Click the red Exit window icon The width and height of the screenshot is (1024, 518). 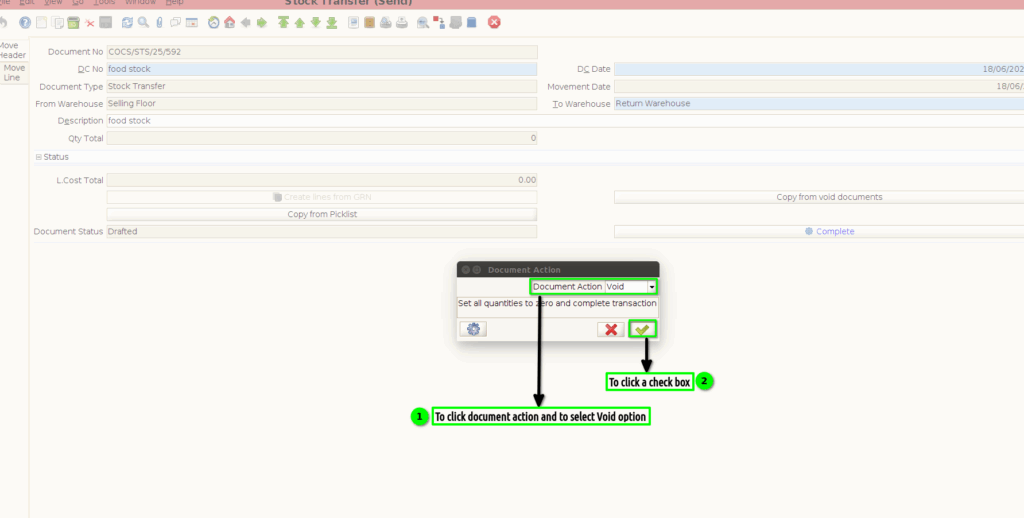coord(494,23)
